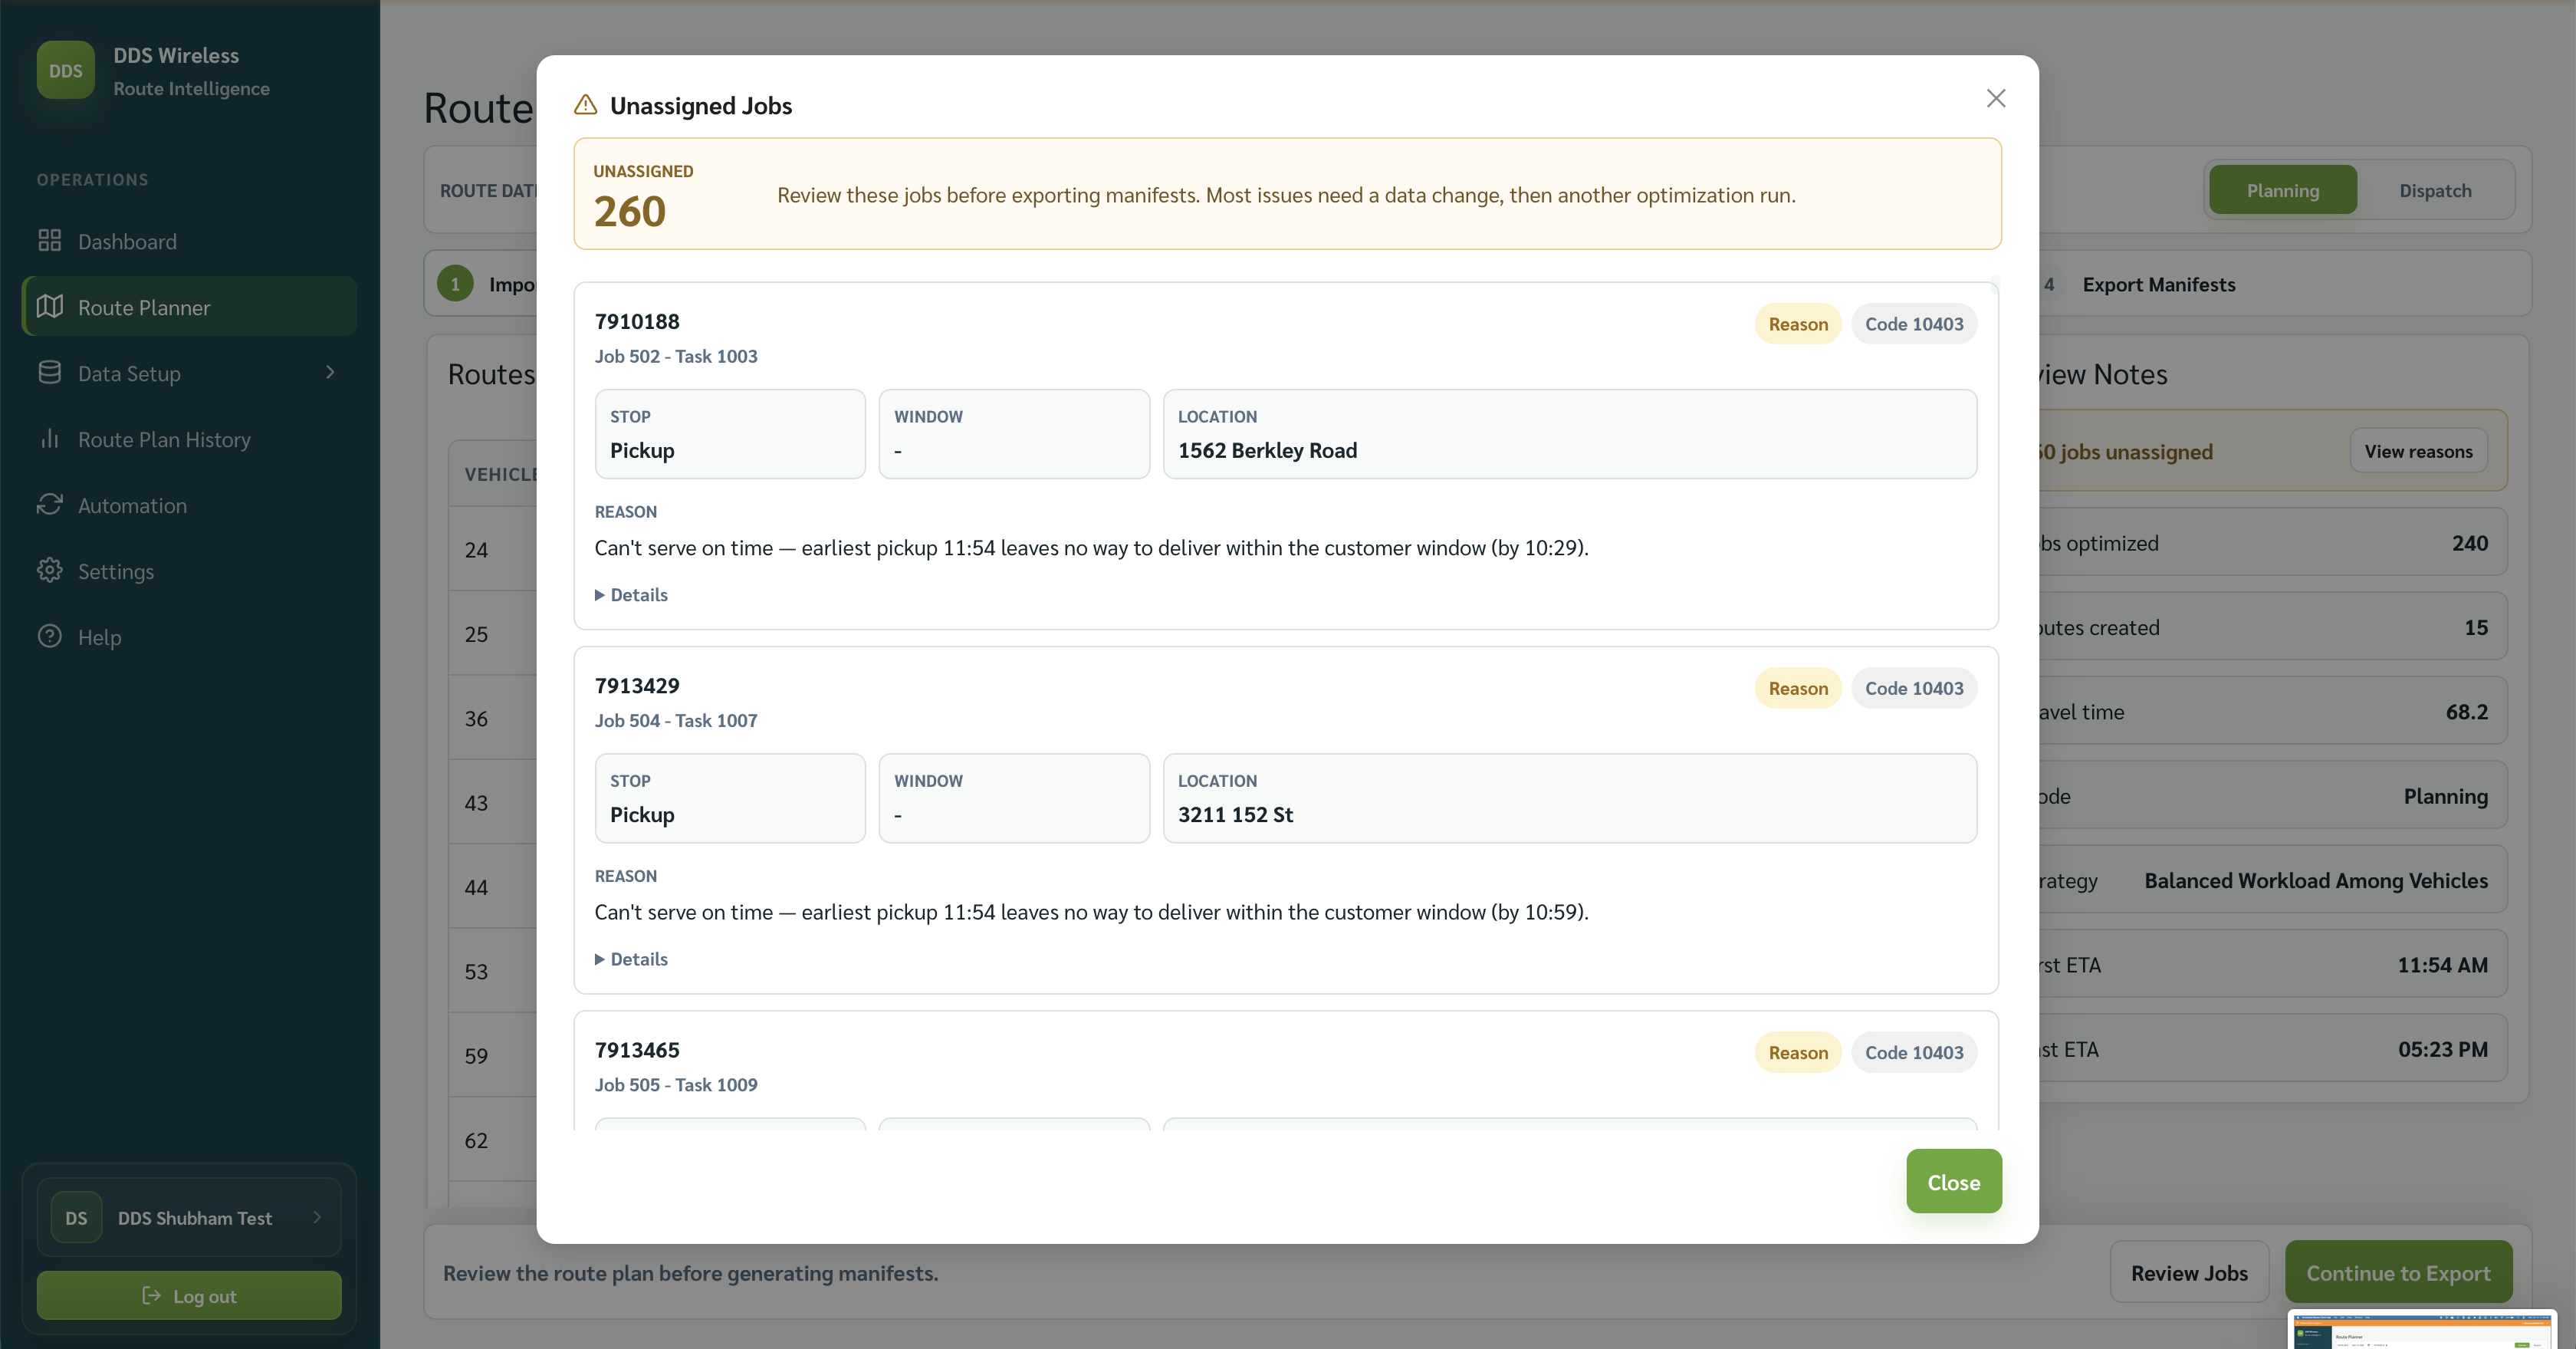Click Balanced Workload Among Vehicles strategy

(2316, 880)
